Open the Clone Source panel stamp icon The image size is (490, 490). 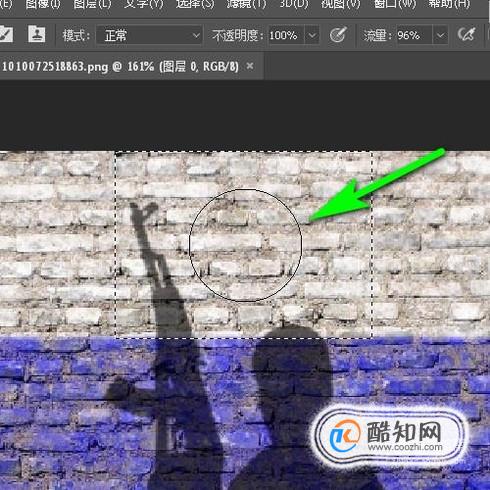pos(37,34)
